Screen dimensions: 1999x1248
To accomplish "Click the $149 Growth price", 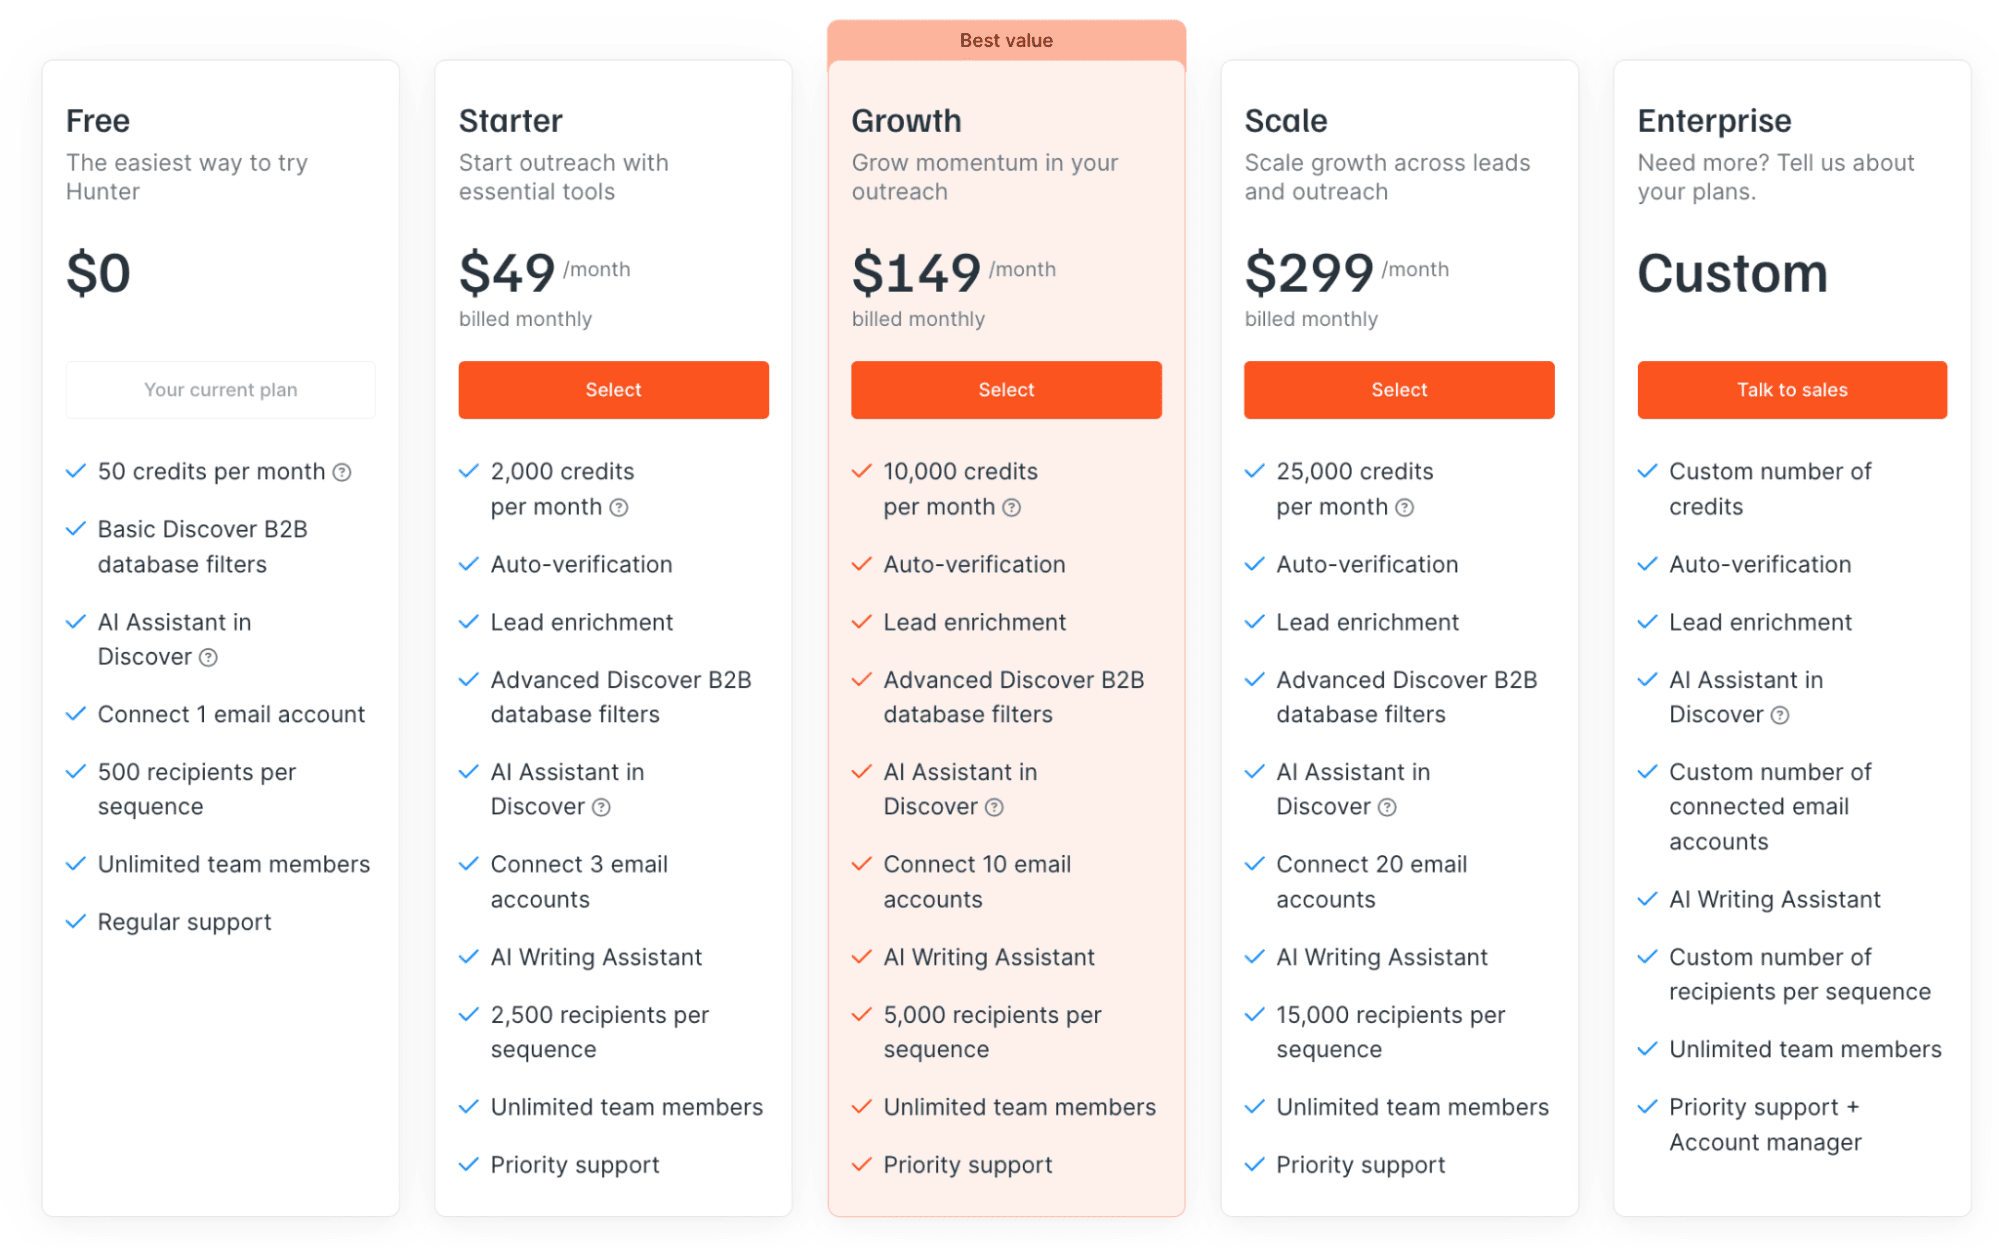I will click(x=916, y=273).
